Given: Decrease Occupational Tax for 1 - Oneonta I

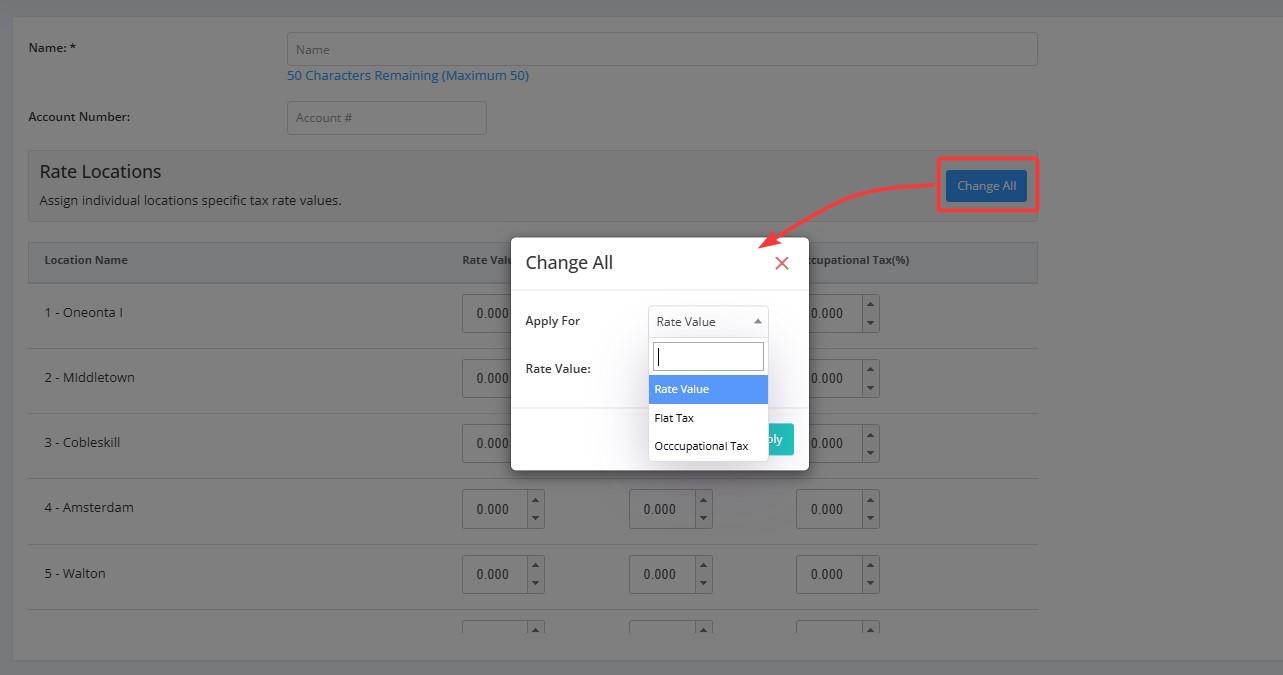Looking at the screenshot, I should (x=870, y=323).
